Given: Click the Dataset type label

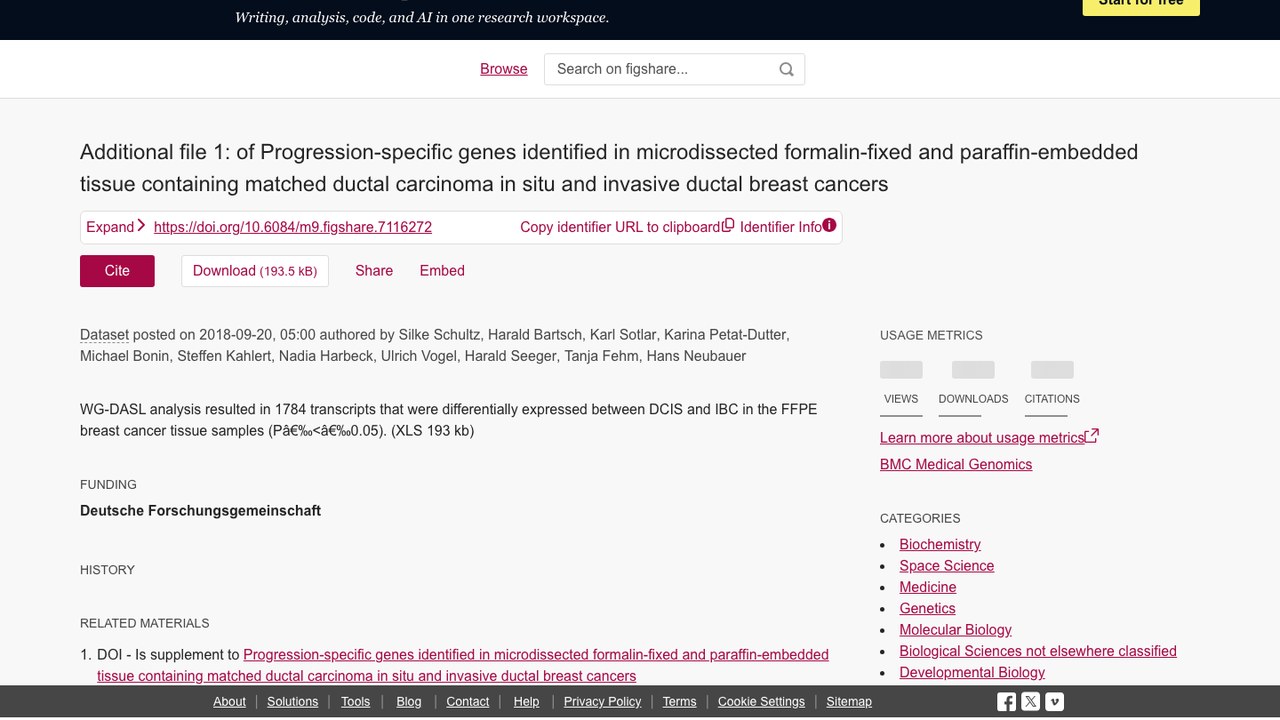Looking at the screenshot, I should click(x=104, y=334).
